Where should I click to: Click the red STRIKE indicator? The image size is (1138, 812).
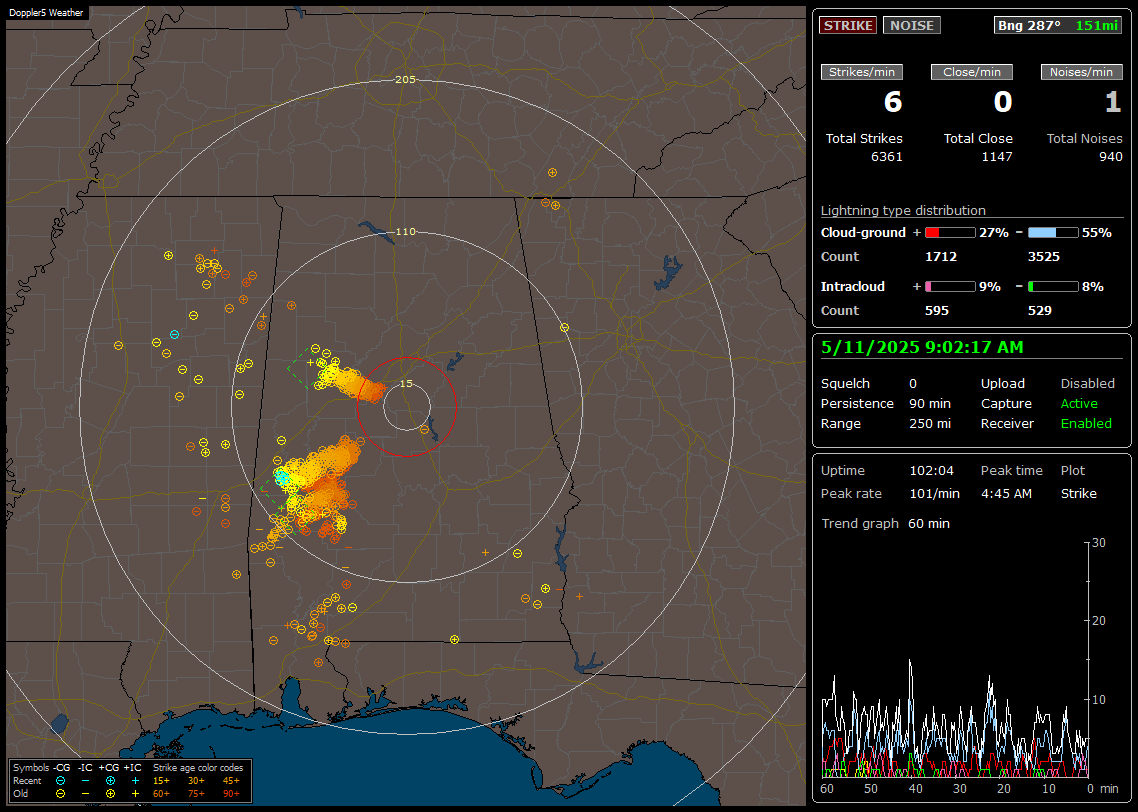tap(848, 25)
